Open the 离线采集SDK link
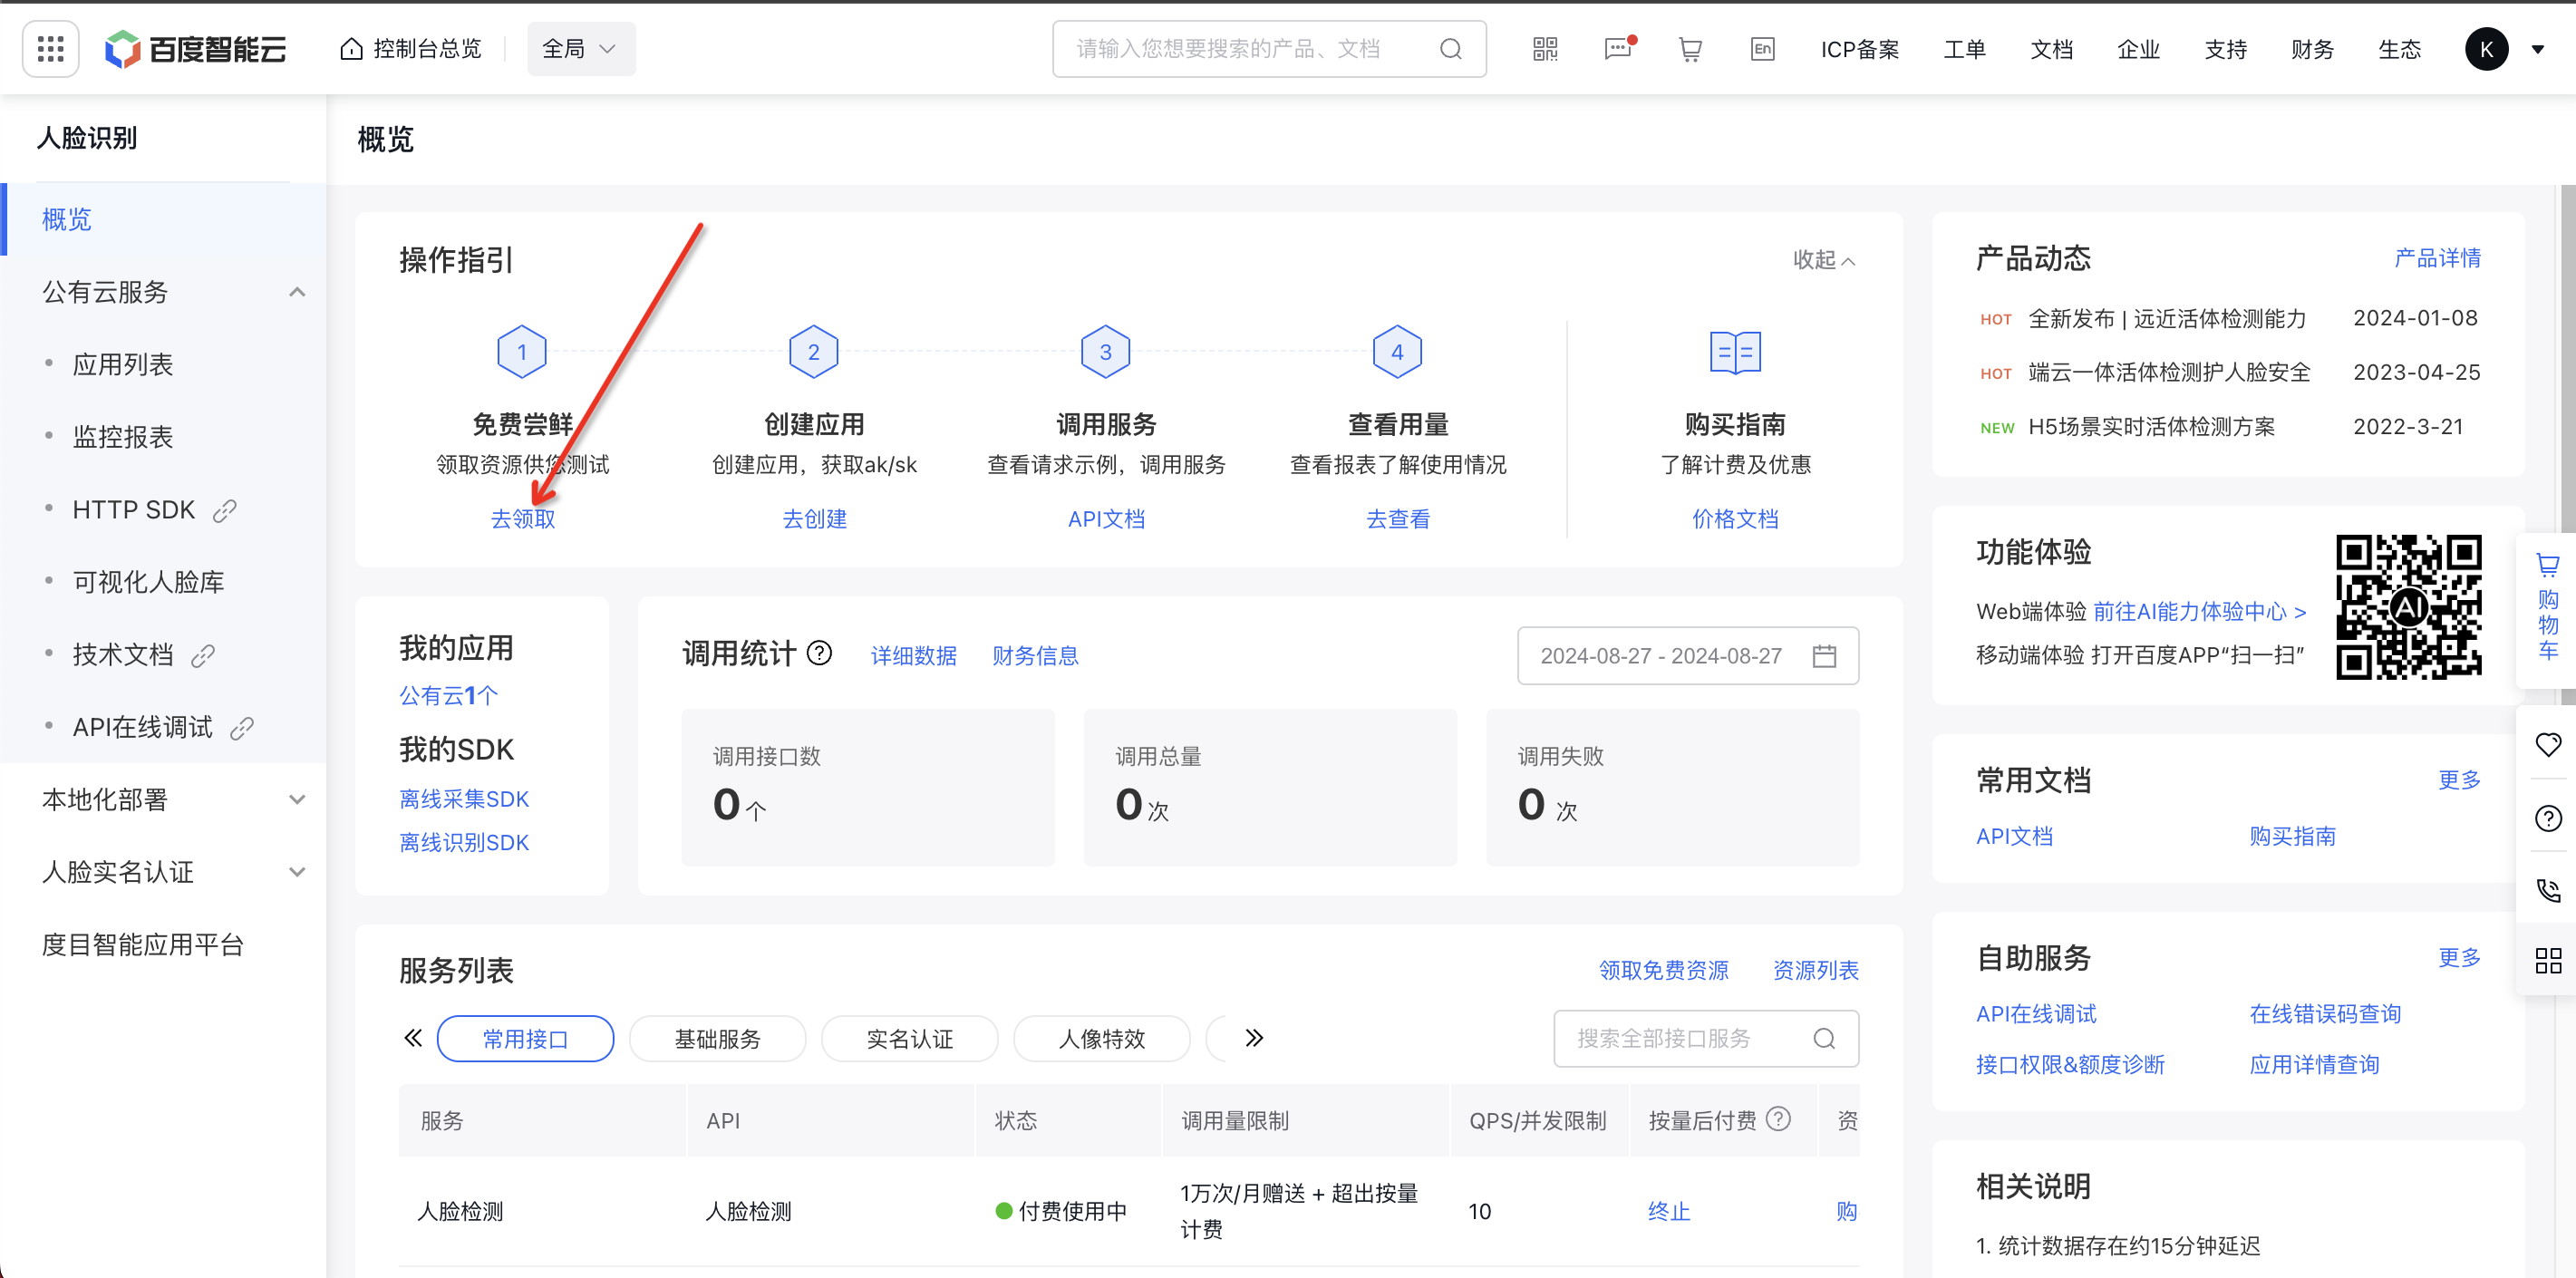Viewport: 2576px width, 1278px height. click(464, 799)
